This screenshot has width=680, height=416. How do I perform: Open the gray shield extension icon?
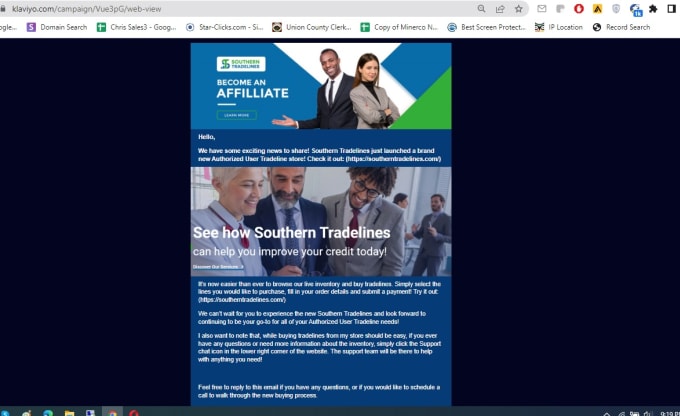click(x=616, y=8)
